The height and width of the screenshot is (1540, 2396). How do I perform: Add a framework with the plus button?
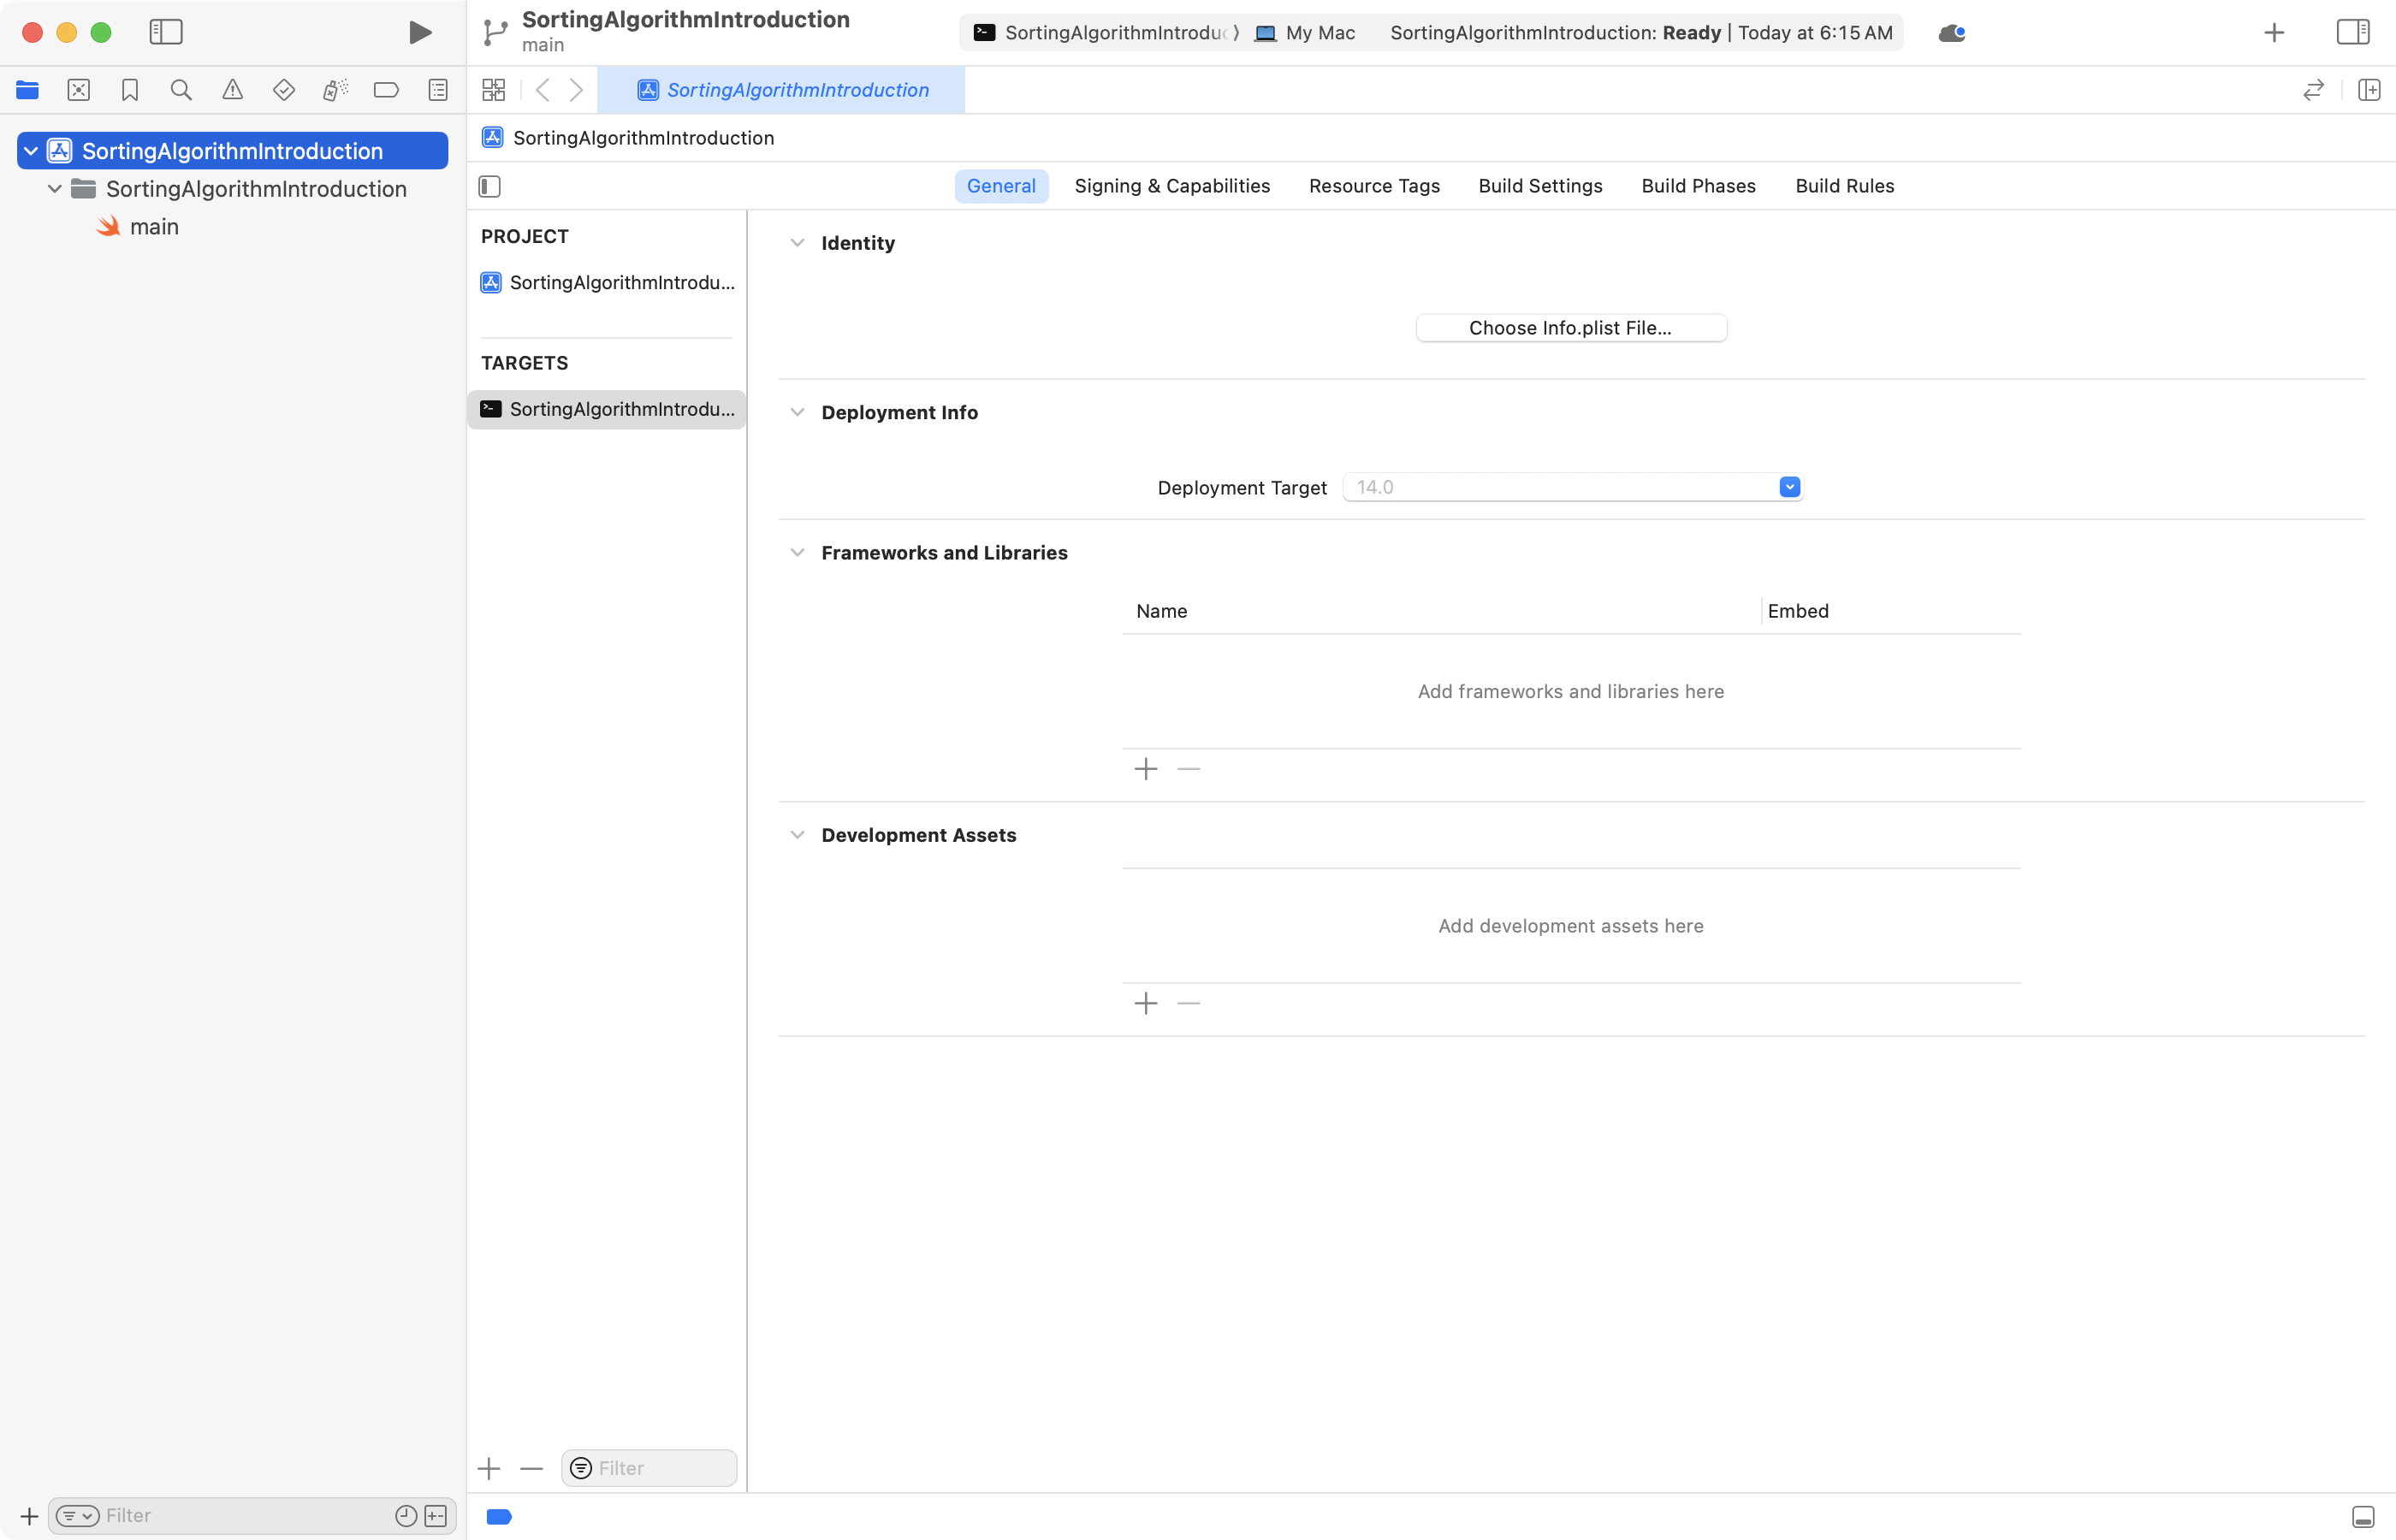pos(1145,768)
